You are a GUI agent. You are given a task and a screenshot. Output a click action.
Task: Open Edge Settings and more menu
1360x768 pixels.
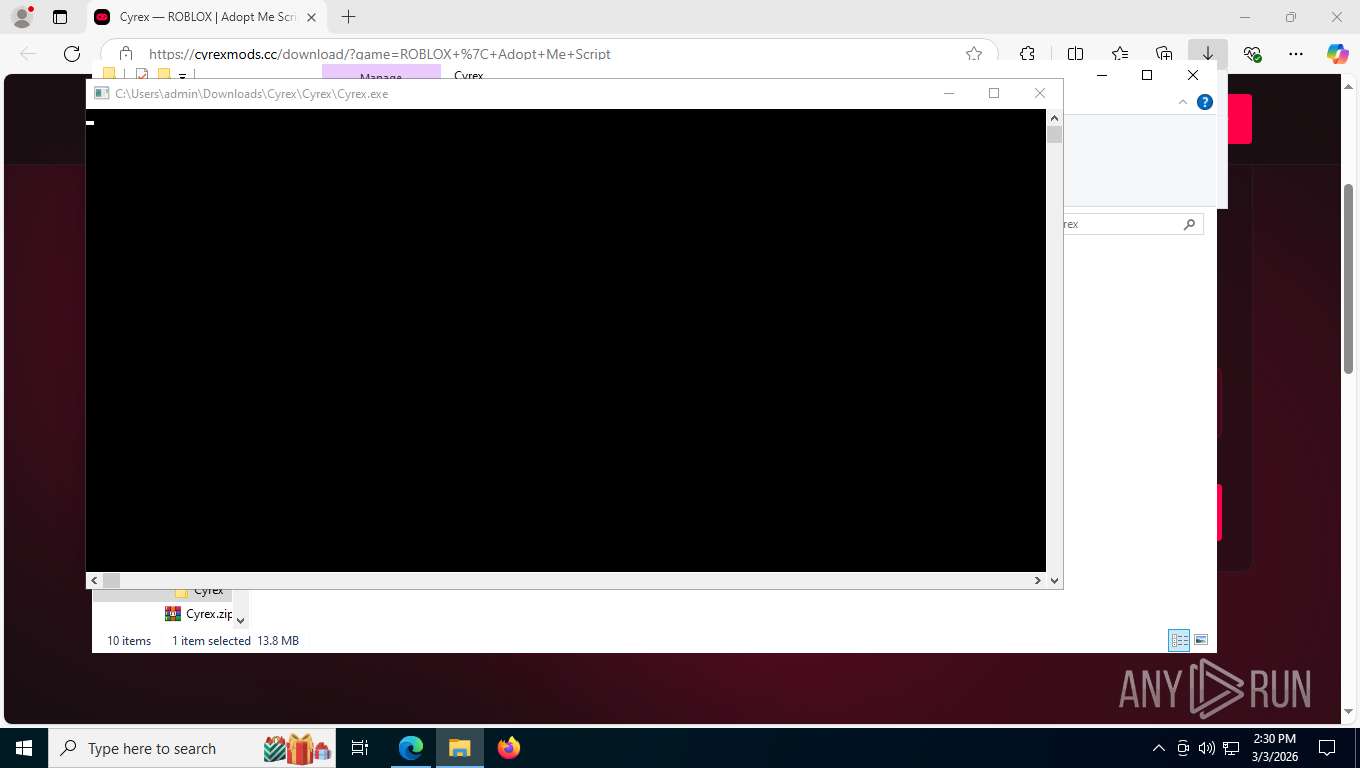[1296, 54]
